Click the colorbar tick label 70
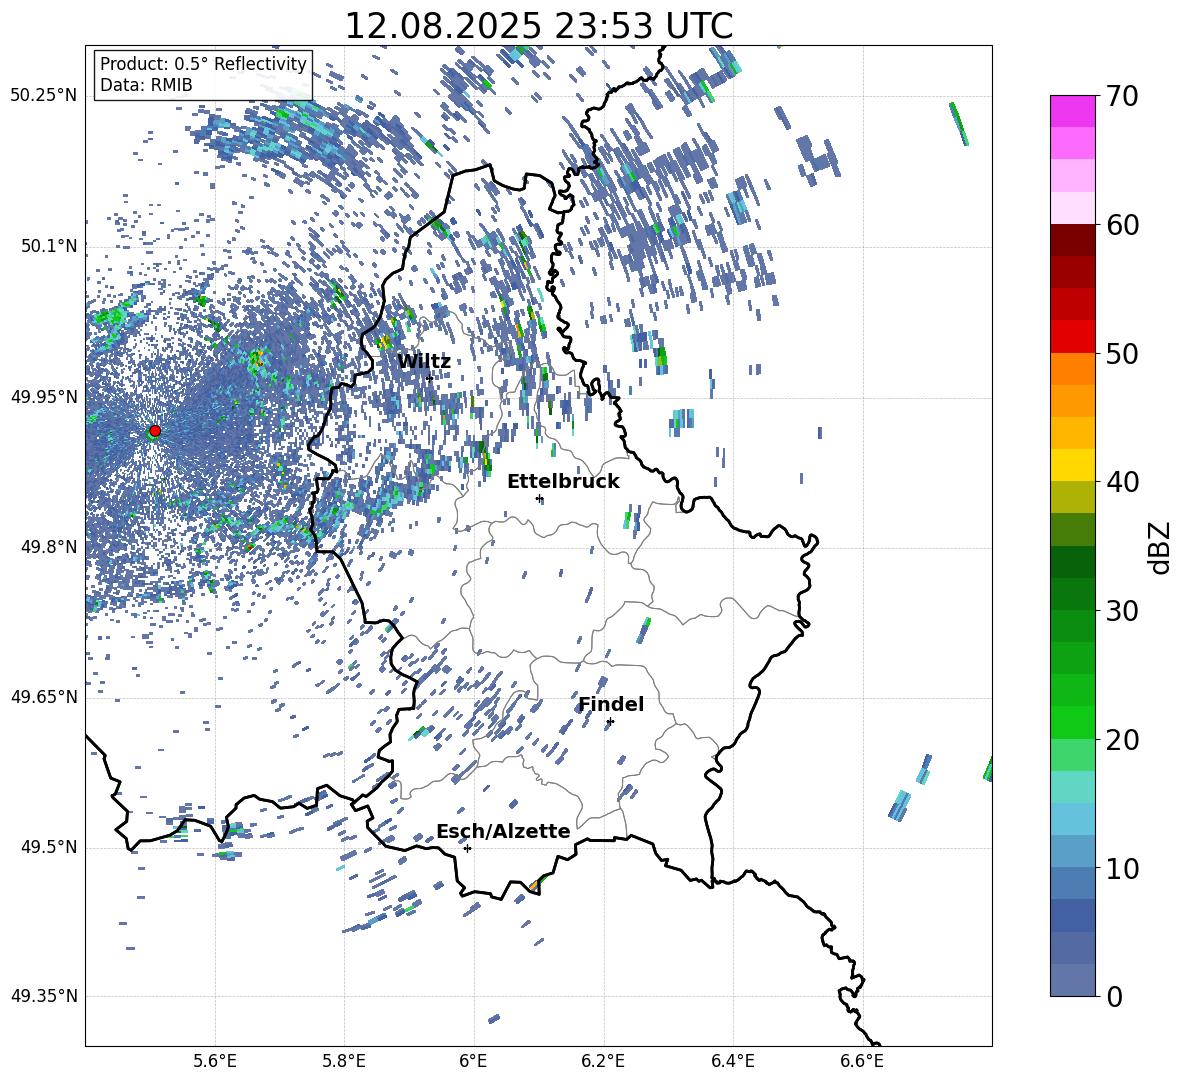Viewport: 1184px width, 1081px height. pos(1121,96)
